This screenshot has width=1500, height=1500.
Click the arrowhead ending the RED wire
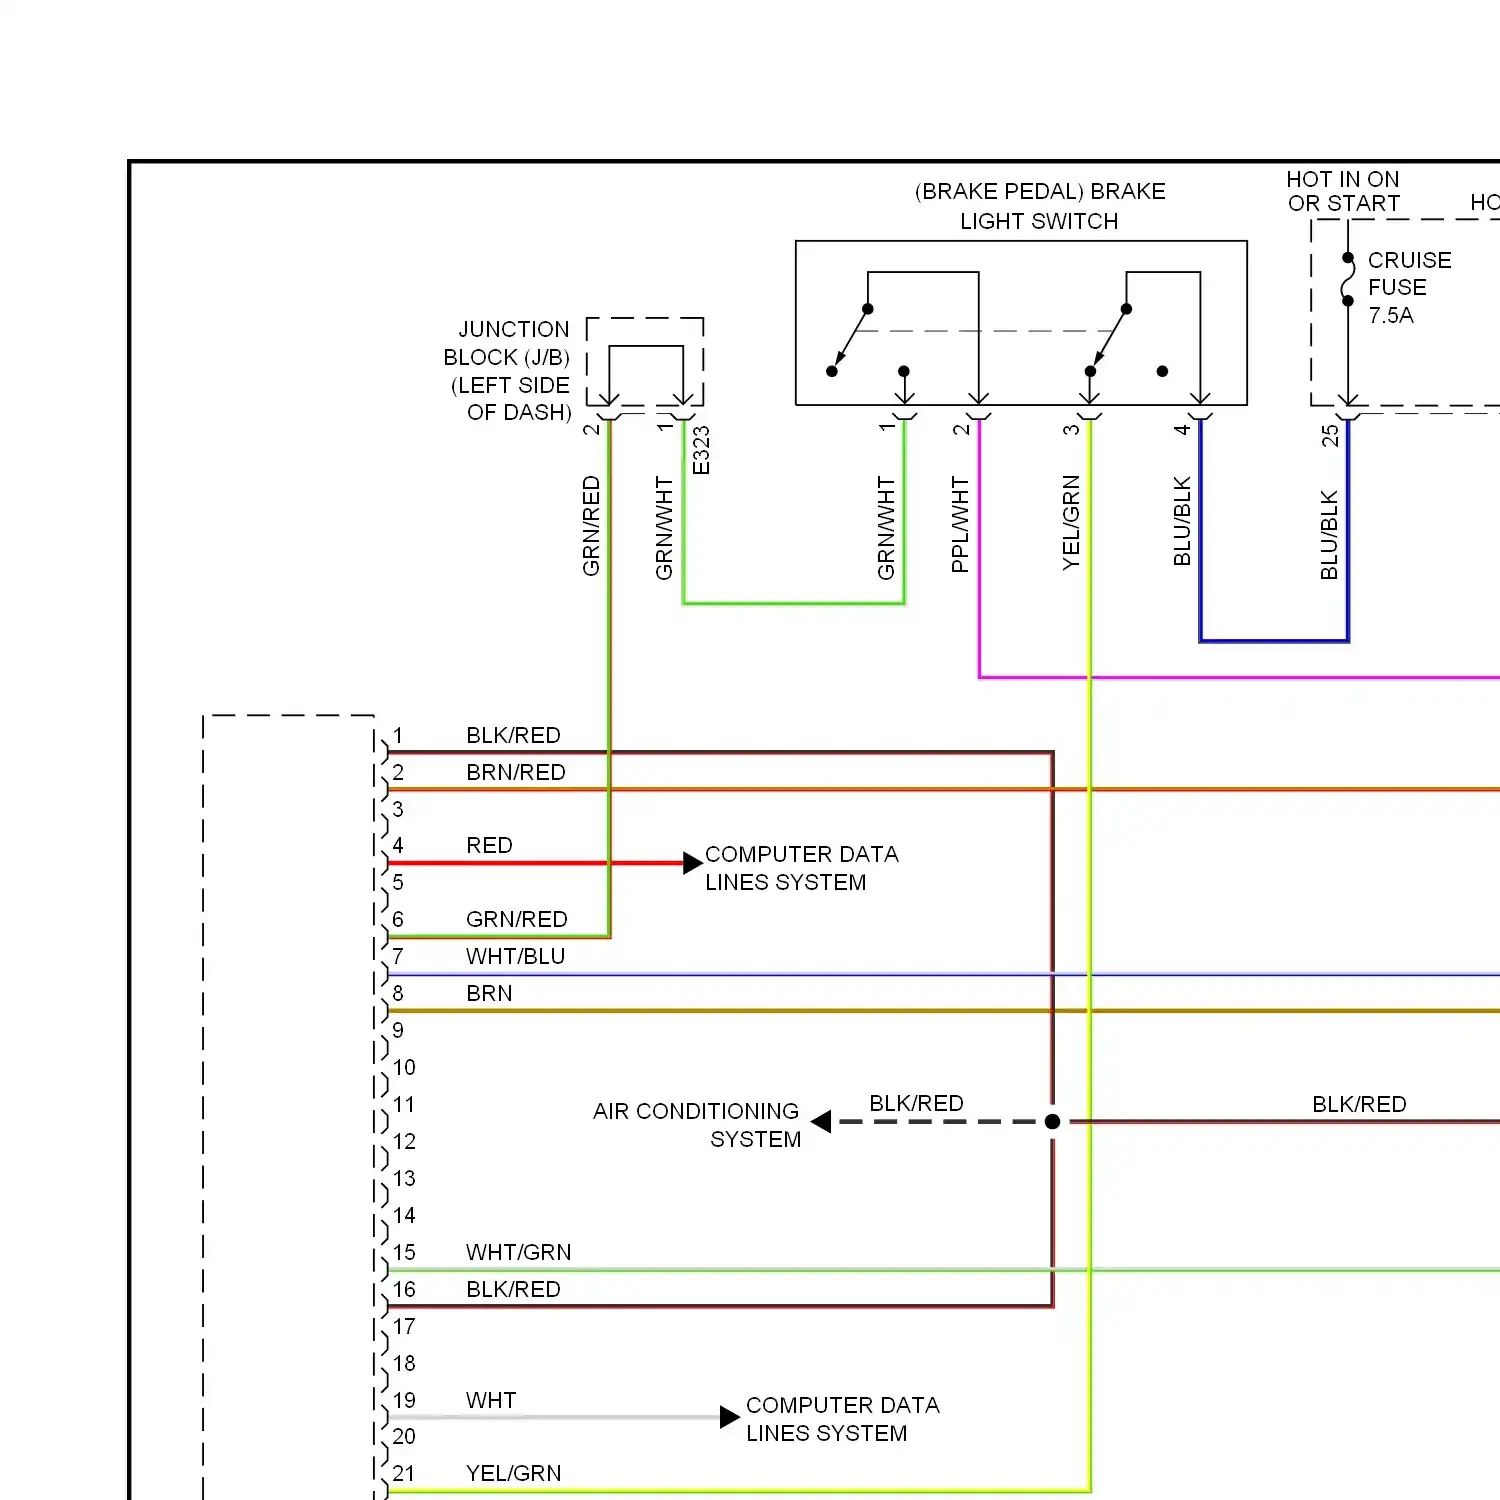click(693, 863)
